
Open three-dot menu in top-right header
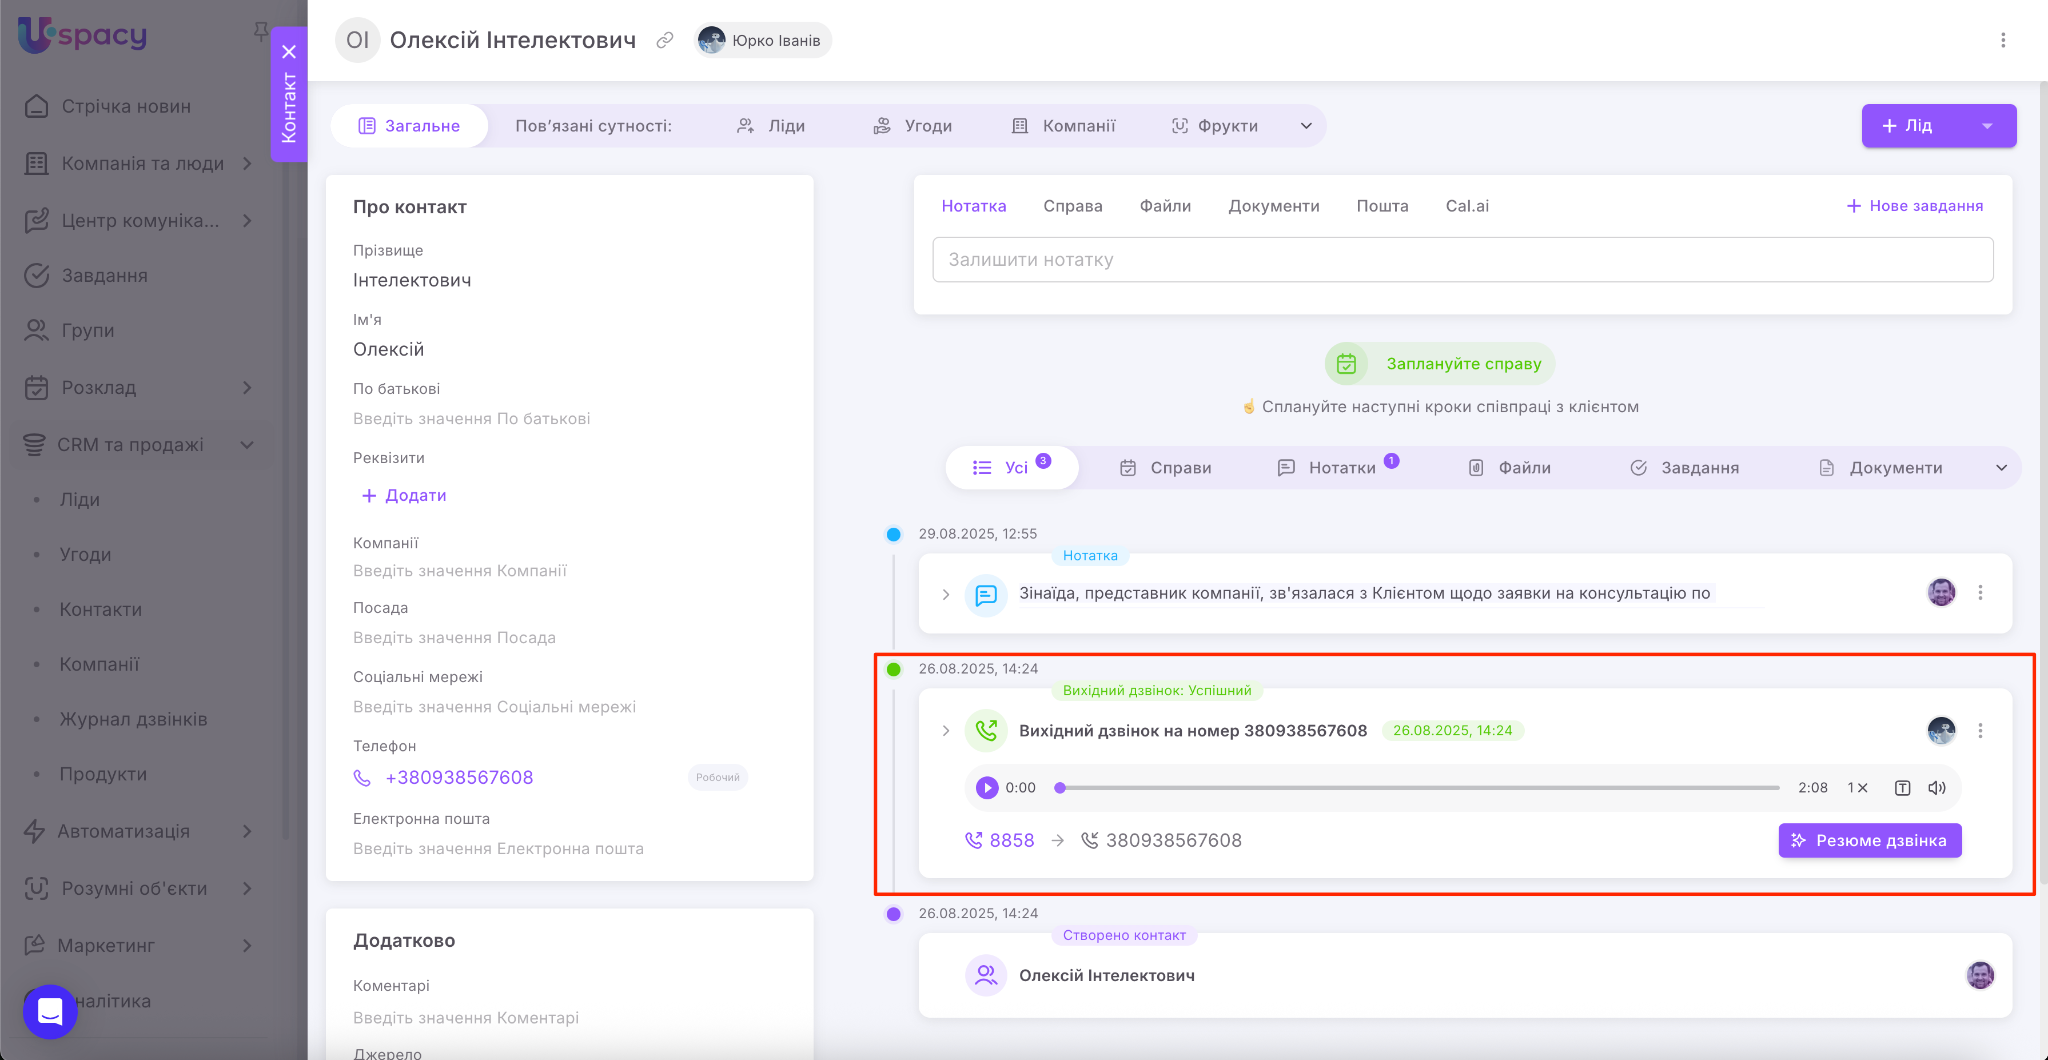pyautogui.click(x=2002, y=40)
